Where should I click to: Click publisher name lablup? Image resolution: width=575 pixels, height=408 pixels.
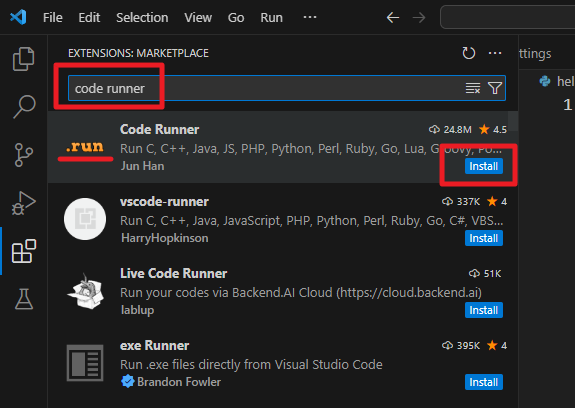(138, 310)
